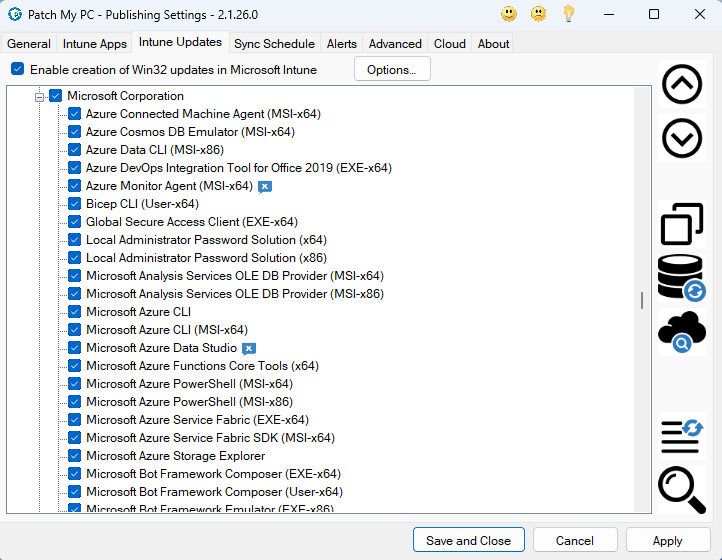Select Local Administrator Password Solution (x86) text
The width and height of the screenshot is (722, 560).
pyautogui.click(x=206, y=257)
